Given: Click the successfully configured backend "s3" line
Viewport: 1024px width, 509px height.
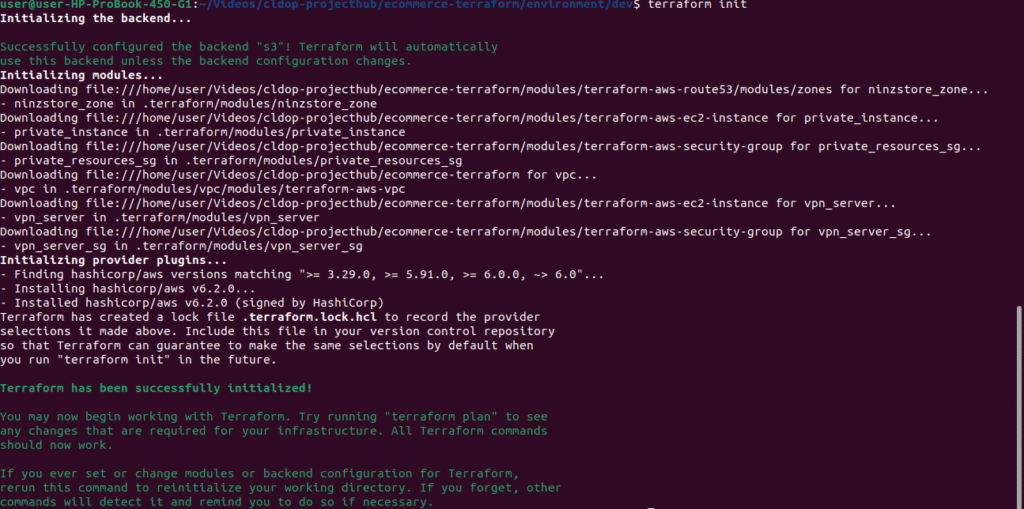Looking at the screenshot, I should pyautogui.click(x=249, y=47).
